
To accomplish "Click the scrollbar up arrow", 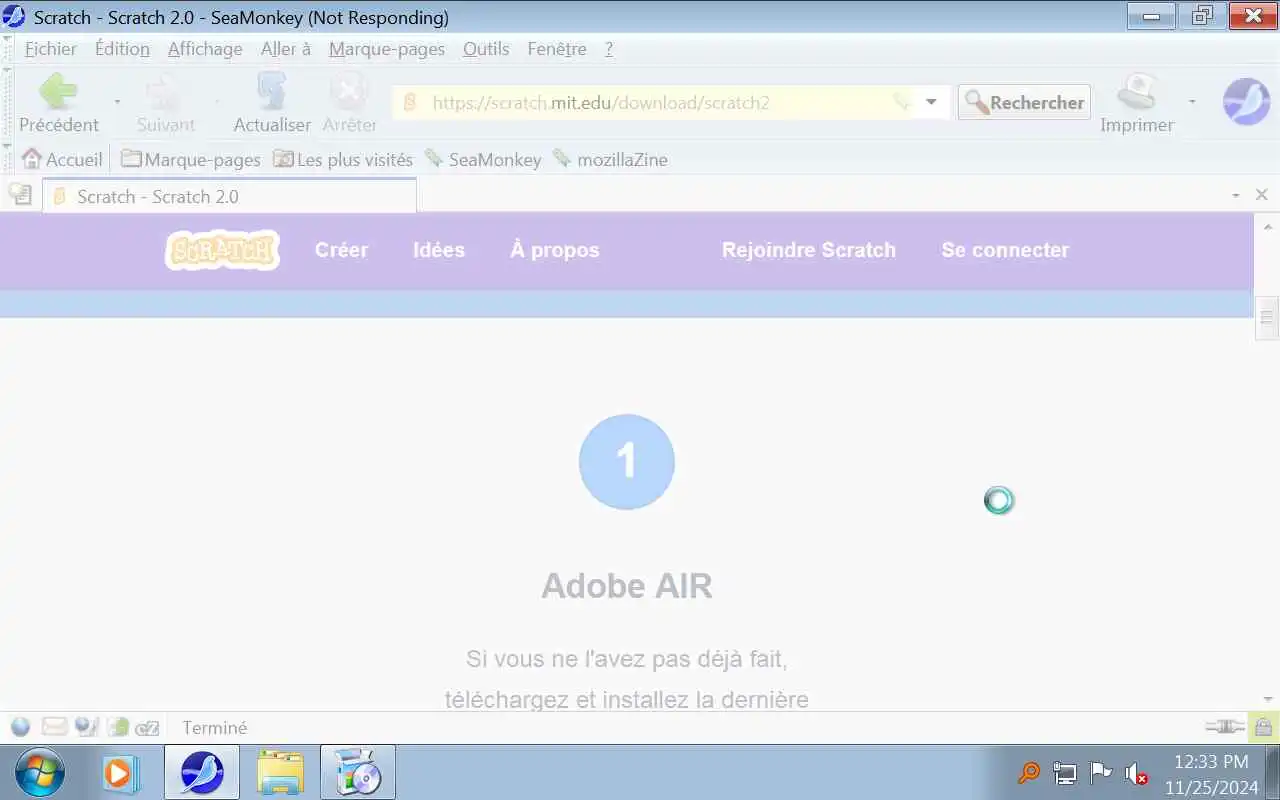I will tap(1267, 225).
